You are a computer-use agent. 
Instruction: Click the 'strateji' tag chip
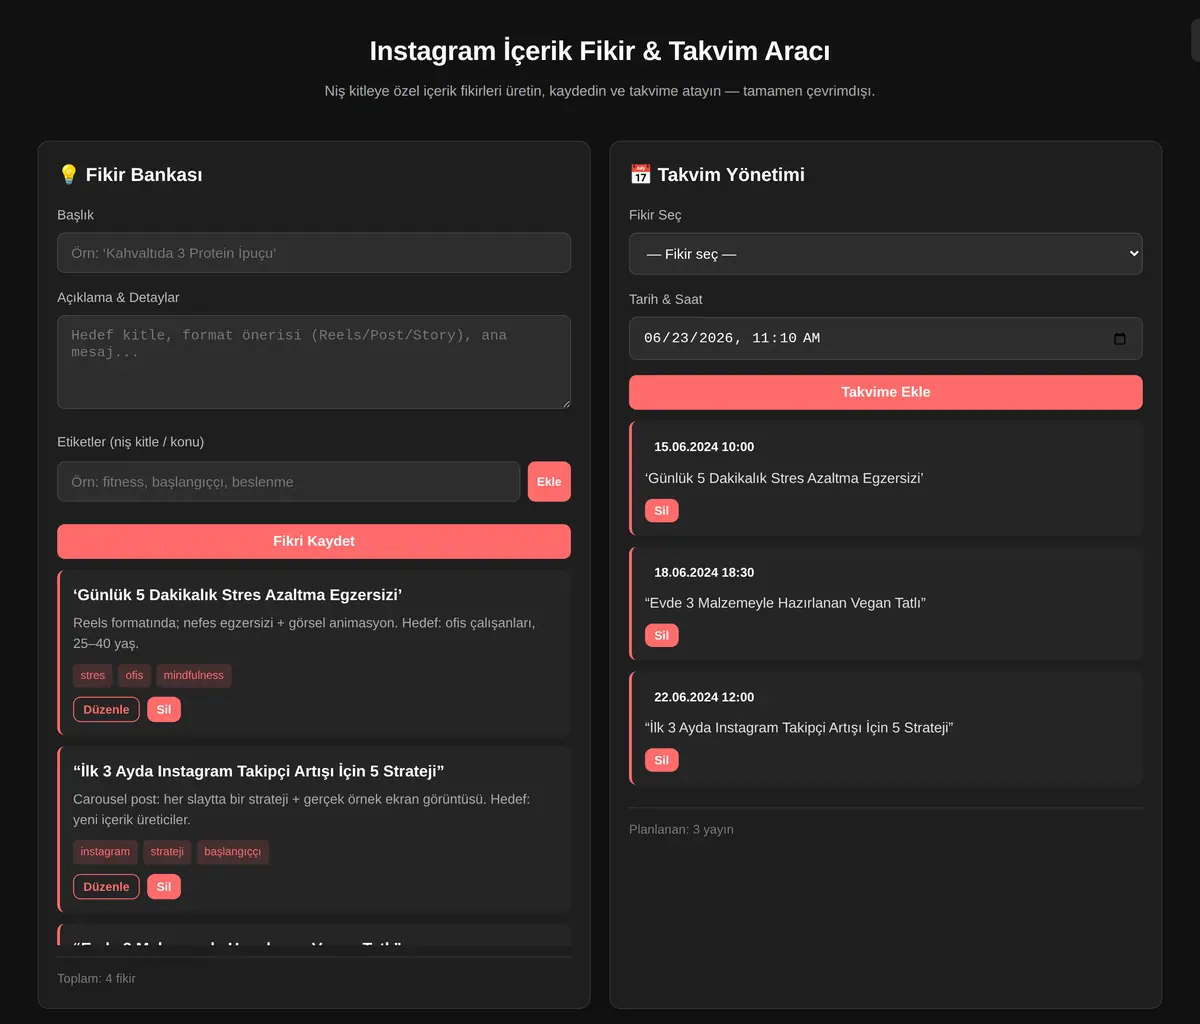point(167,852)
